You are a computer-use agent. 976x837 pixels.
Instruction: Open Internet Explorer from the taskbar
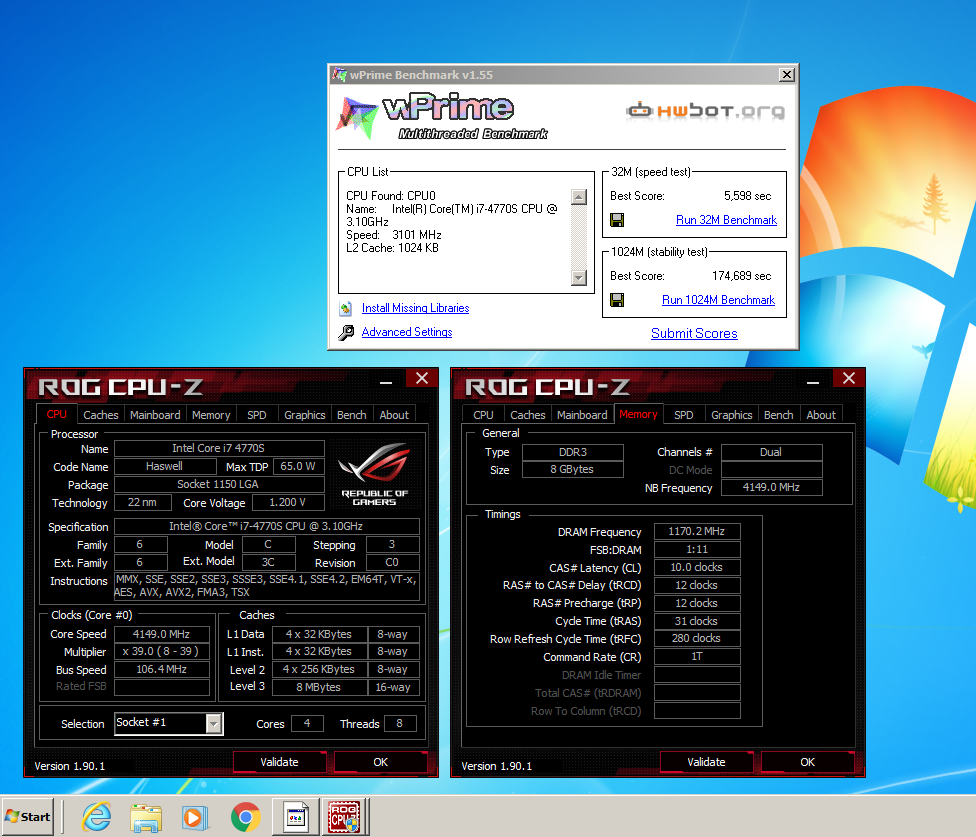click(96, 817)
